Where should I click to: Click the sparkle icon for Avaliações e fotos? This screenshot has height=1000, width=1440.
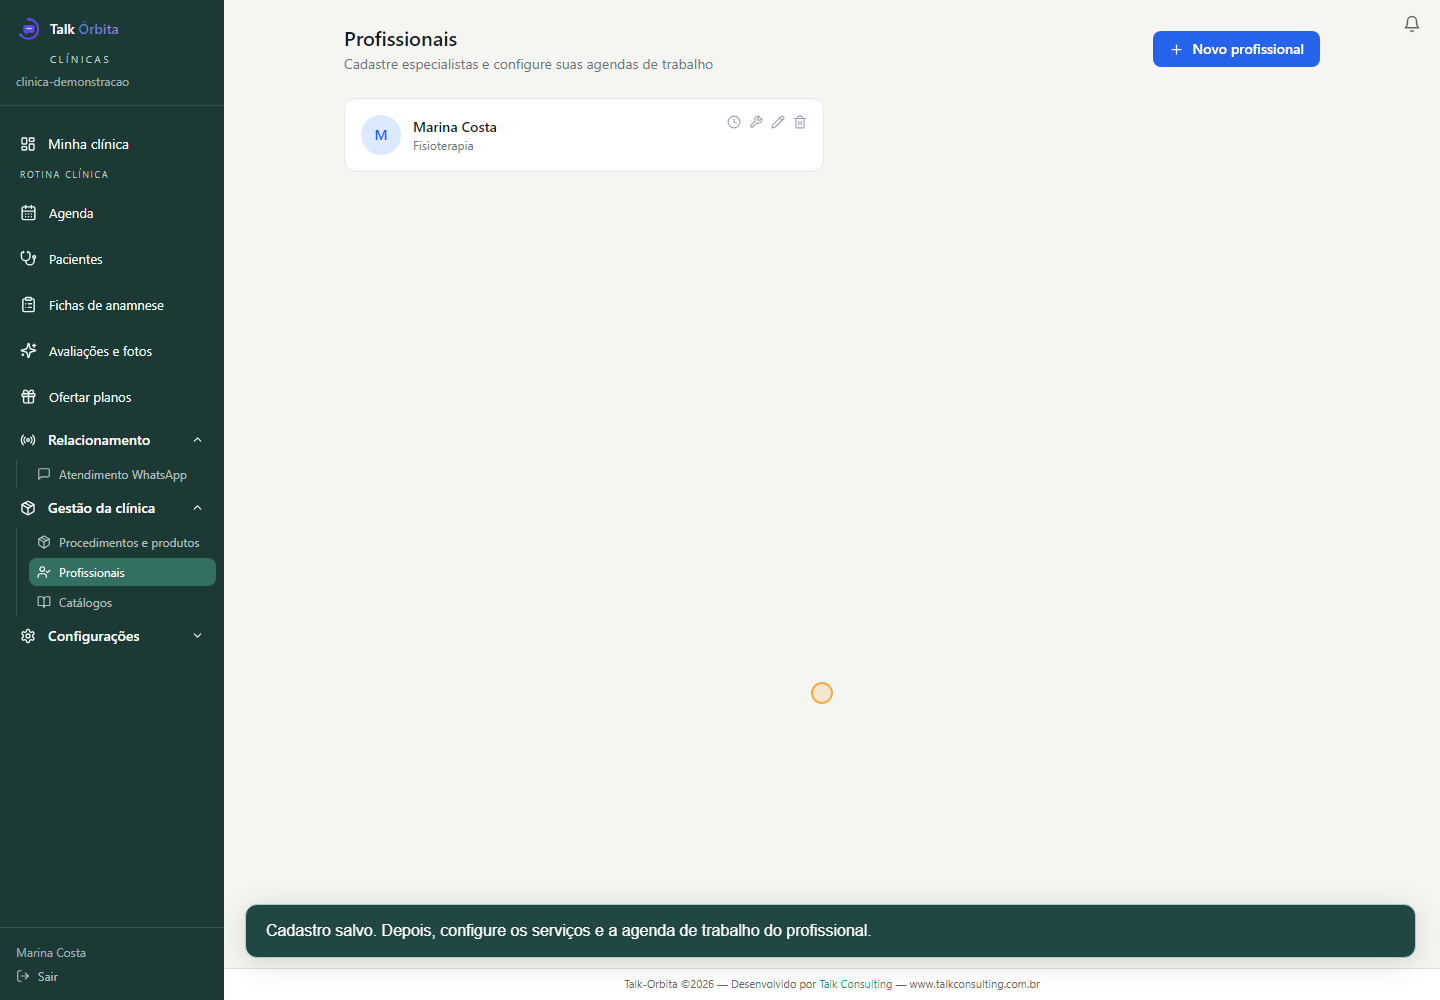[x=29, y=351]
